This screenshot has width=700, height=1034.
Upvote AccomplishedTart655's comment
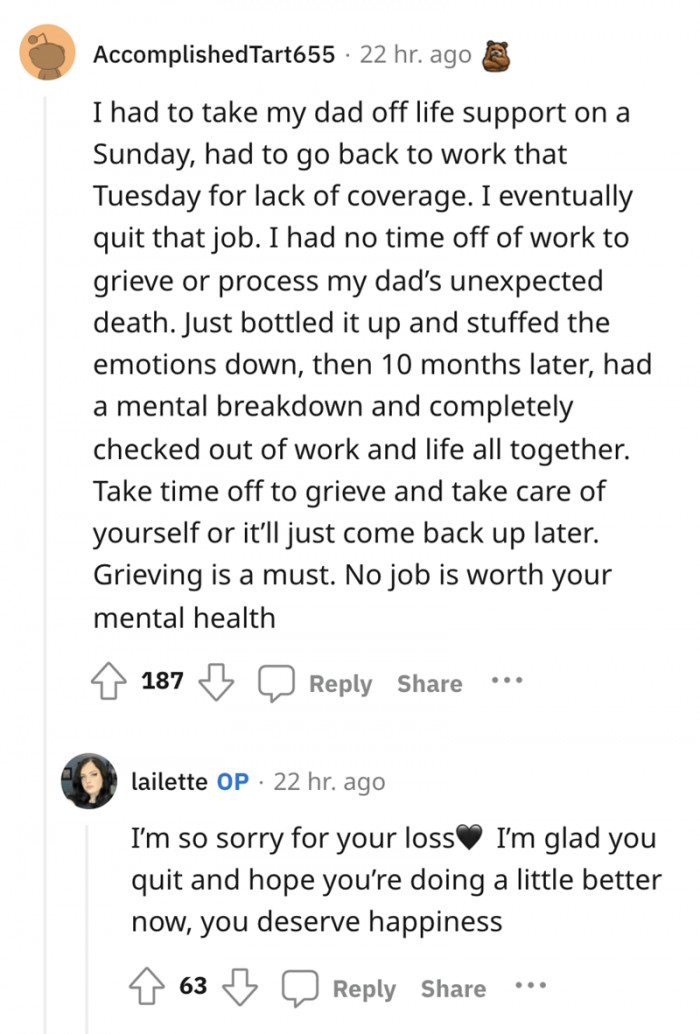coord(108,683)
